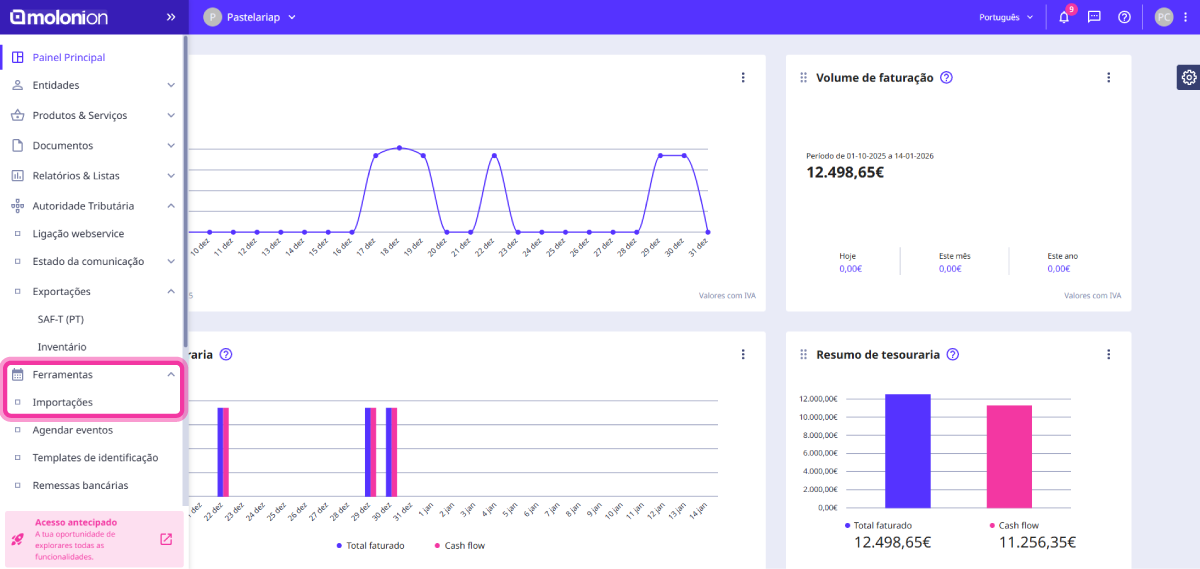The image size is (1200, 569).
Task: Open notifications bell with 9 badge
Action: pos(1064,17)
